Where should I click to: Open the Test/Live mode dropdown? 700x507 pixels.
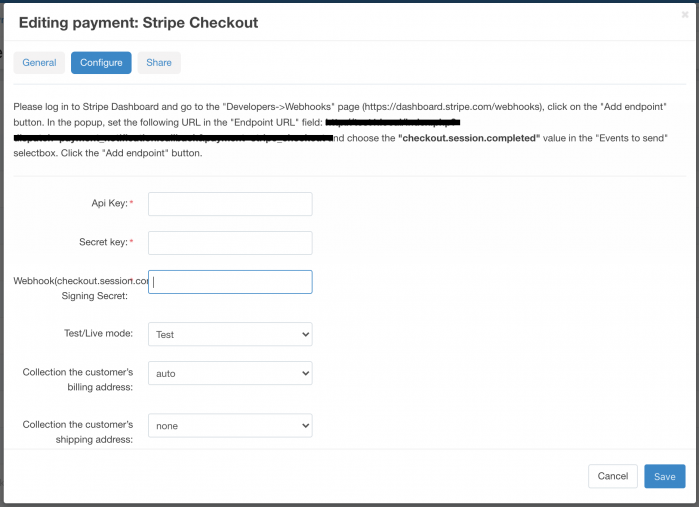click(x=230, y=334)
